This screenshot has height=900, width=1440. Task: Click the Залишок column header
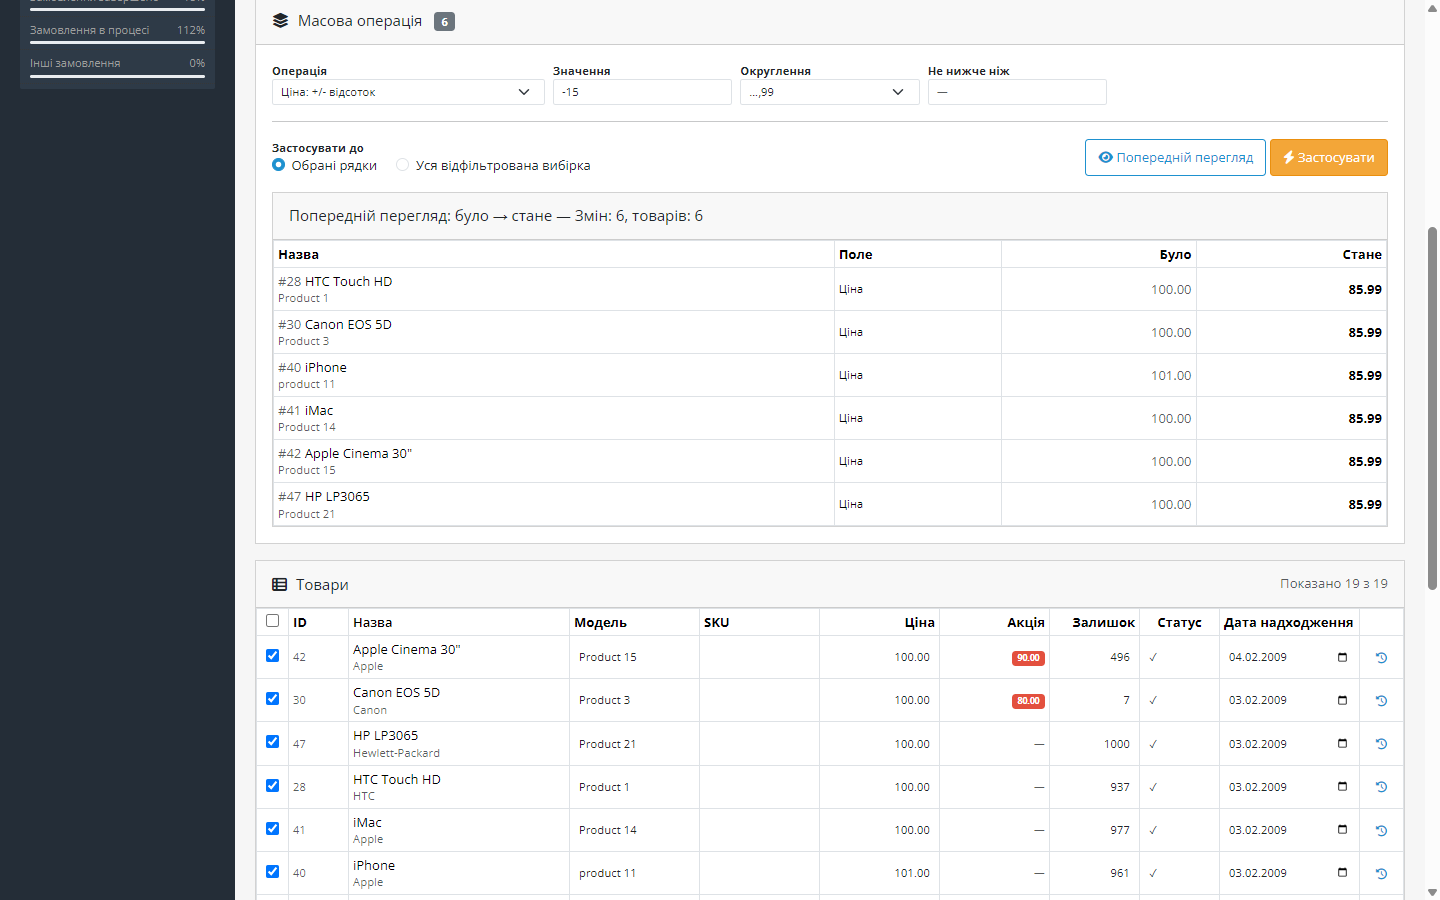click(x=1103, y=622)
